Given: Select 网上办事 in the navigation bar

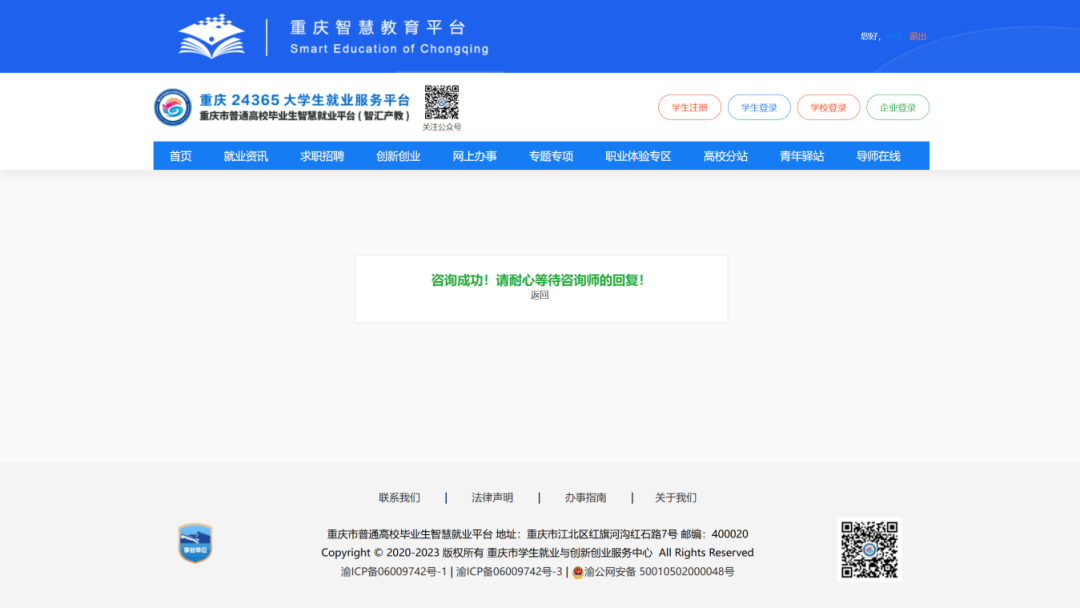Looking at the screenshot, I should click(474, 156).
